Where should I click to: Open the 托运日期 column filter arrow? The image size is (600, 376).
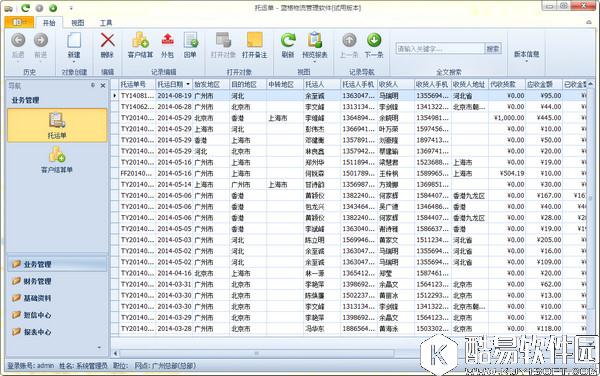(x=188, y=84)
